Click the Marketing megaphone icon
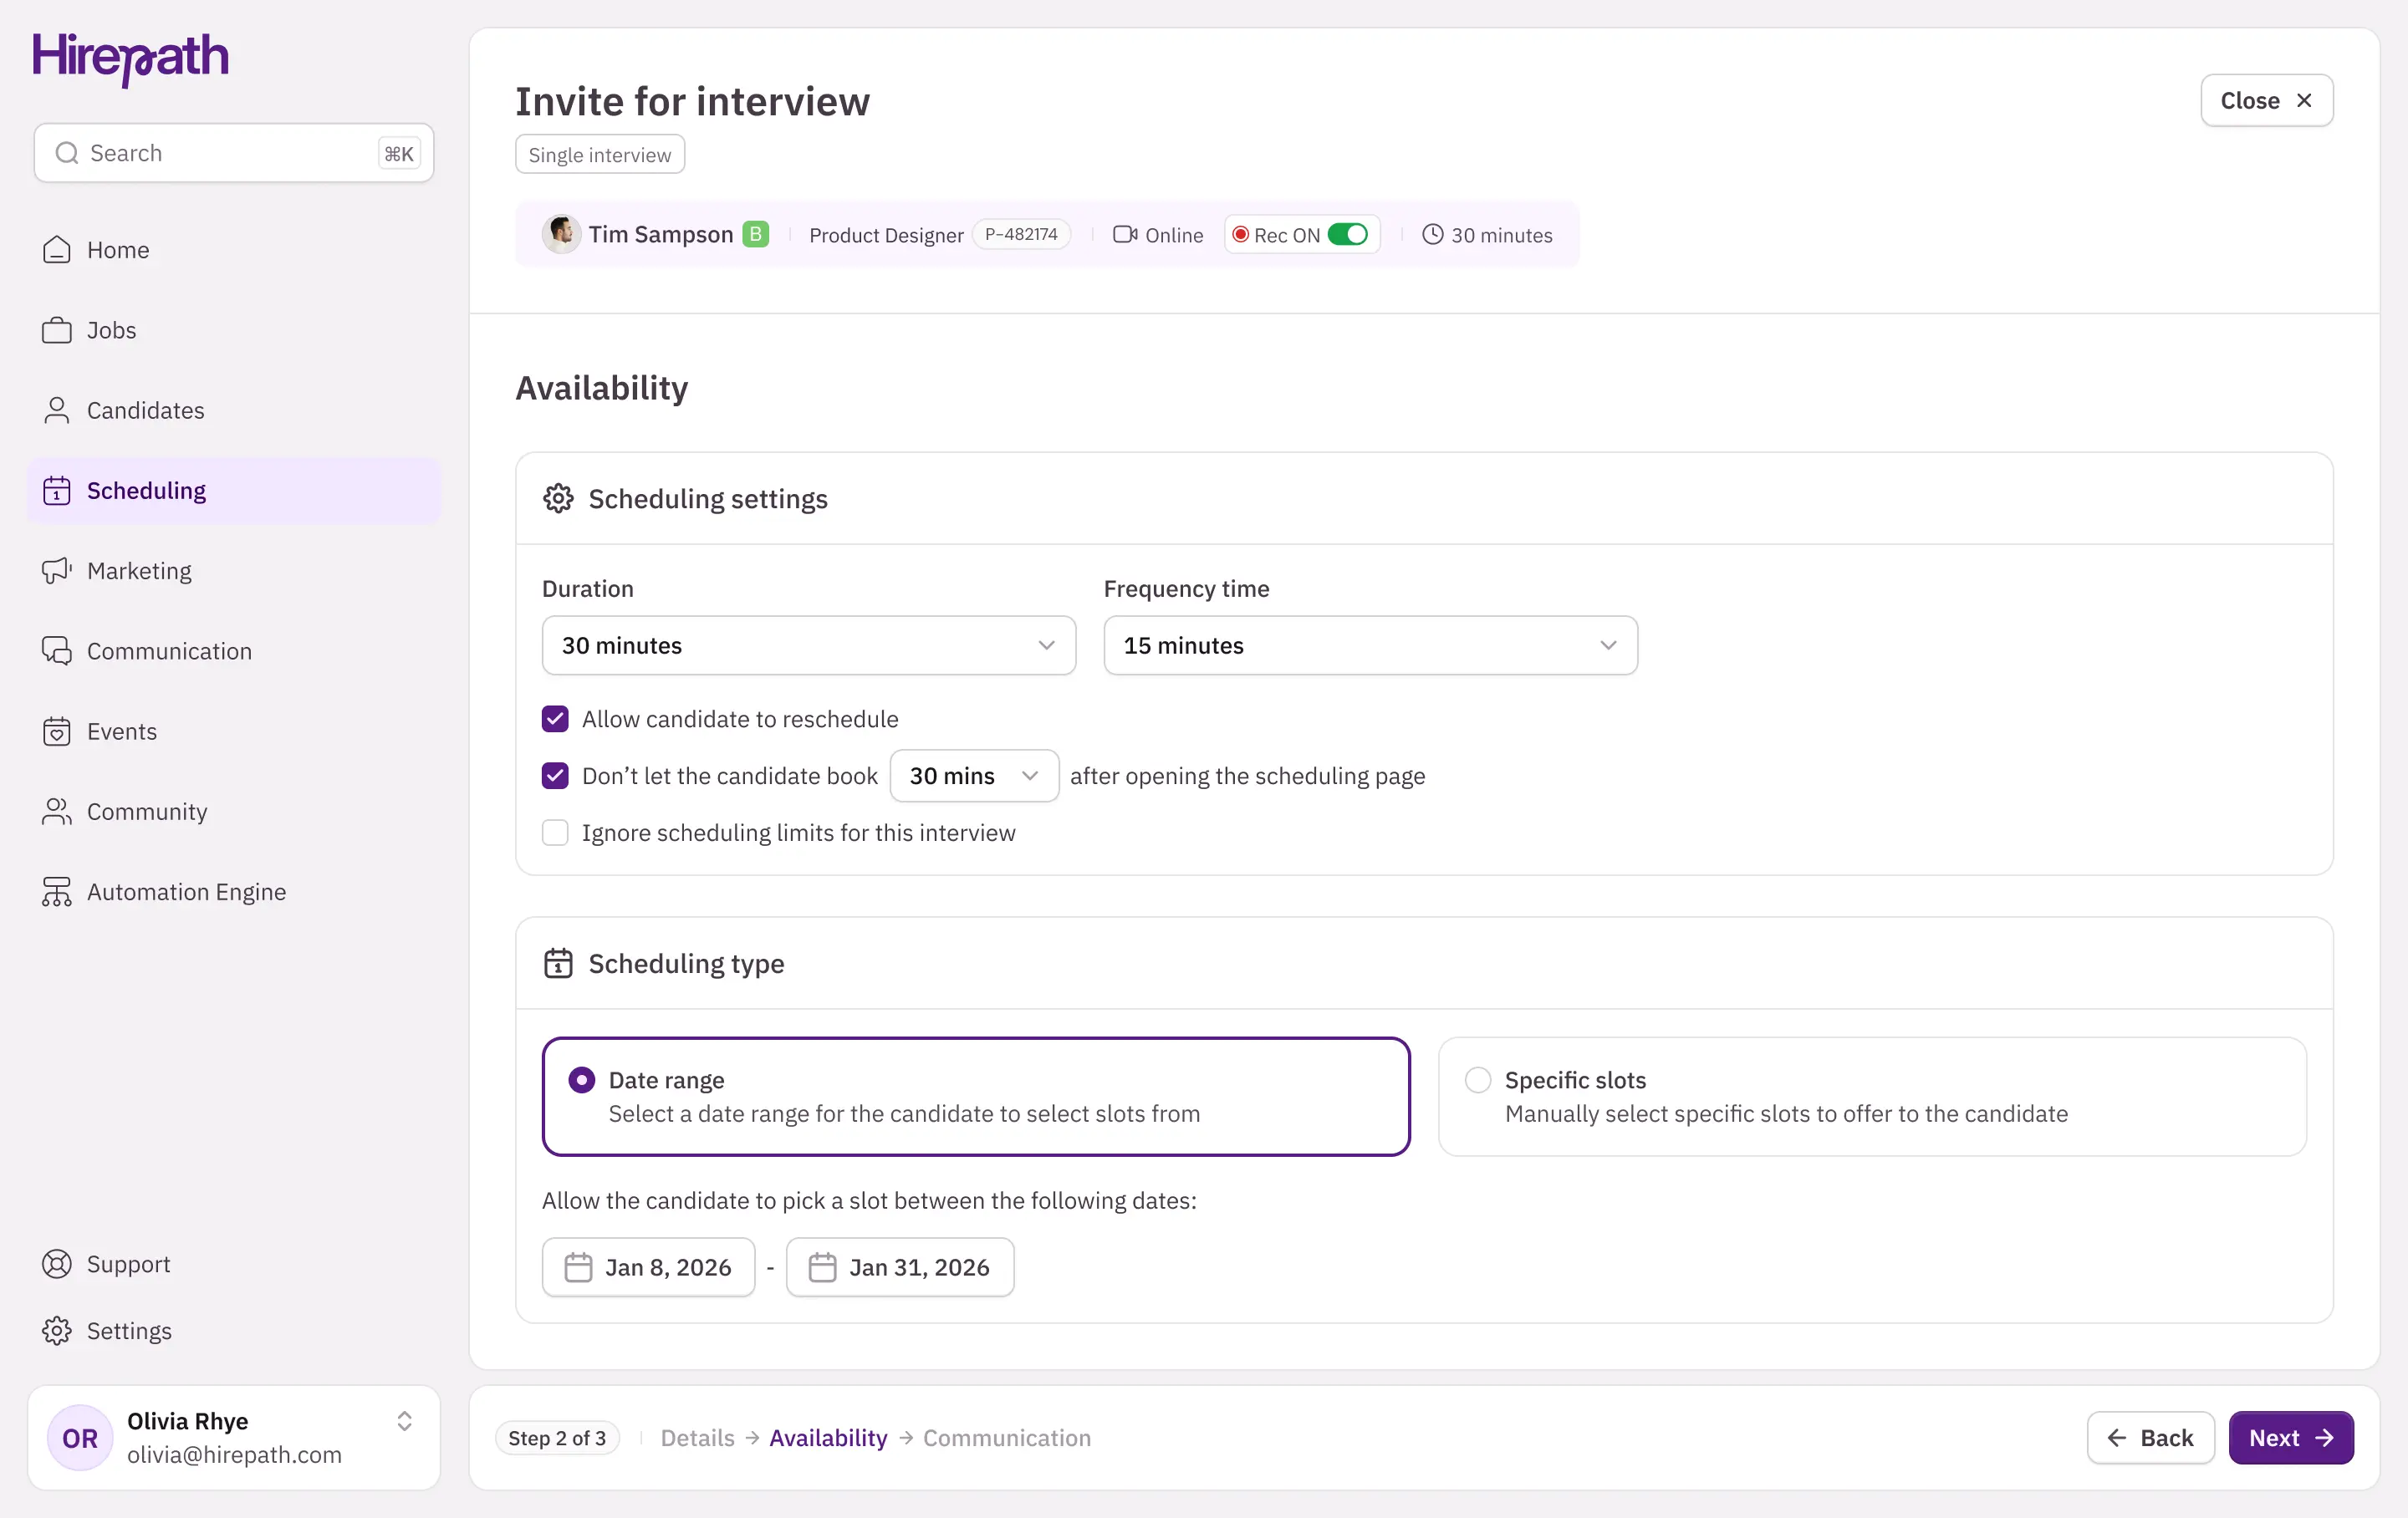2408x1518 pixels. [x=57, y=571]
